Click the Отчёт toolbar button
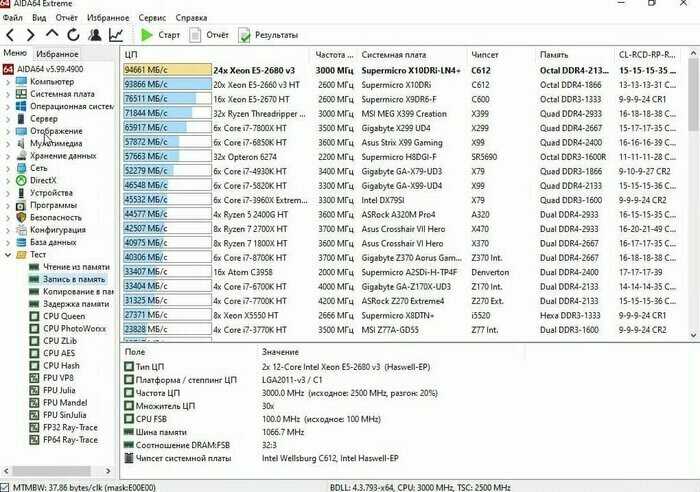The height and width of the screenshot is (492, 700). click(x=209, y=35)
